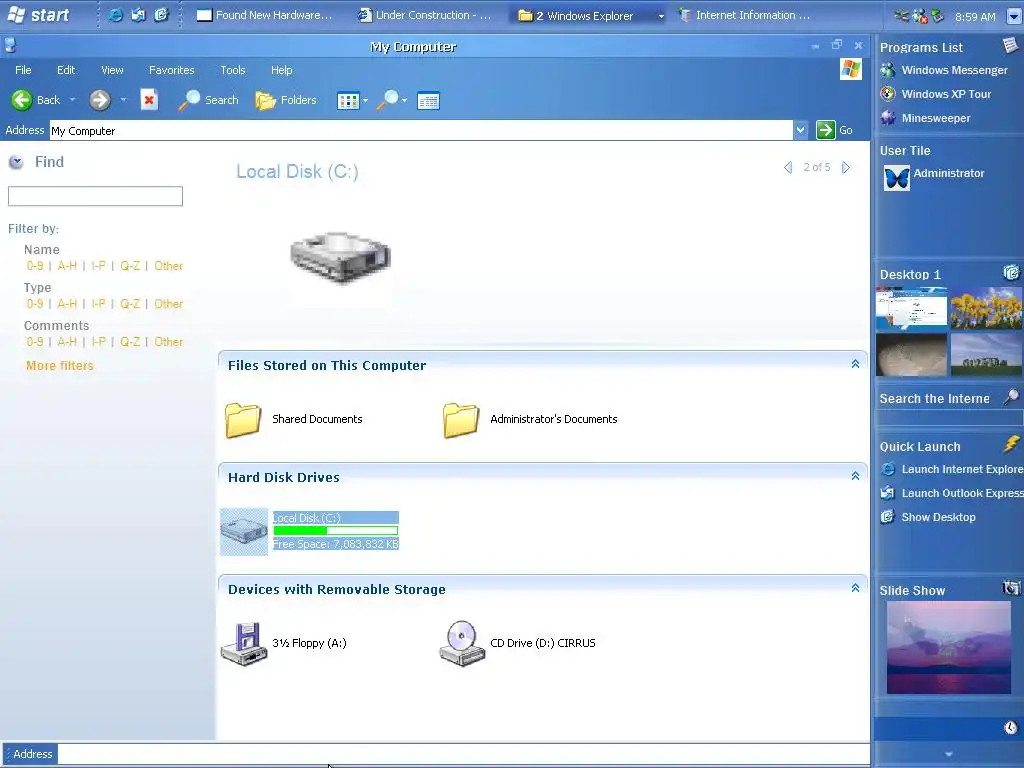The height and width of the screenshot is (768, 1024).
Task: Go to next item arrow beside 2 of 5
Action: click(846, 168)
